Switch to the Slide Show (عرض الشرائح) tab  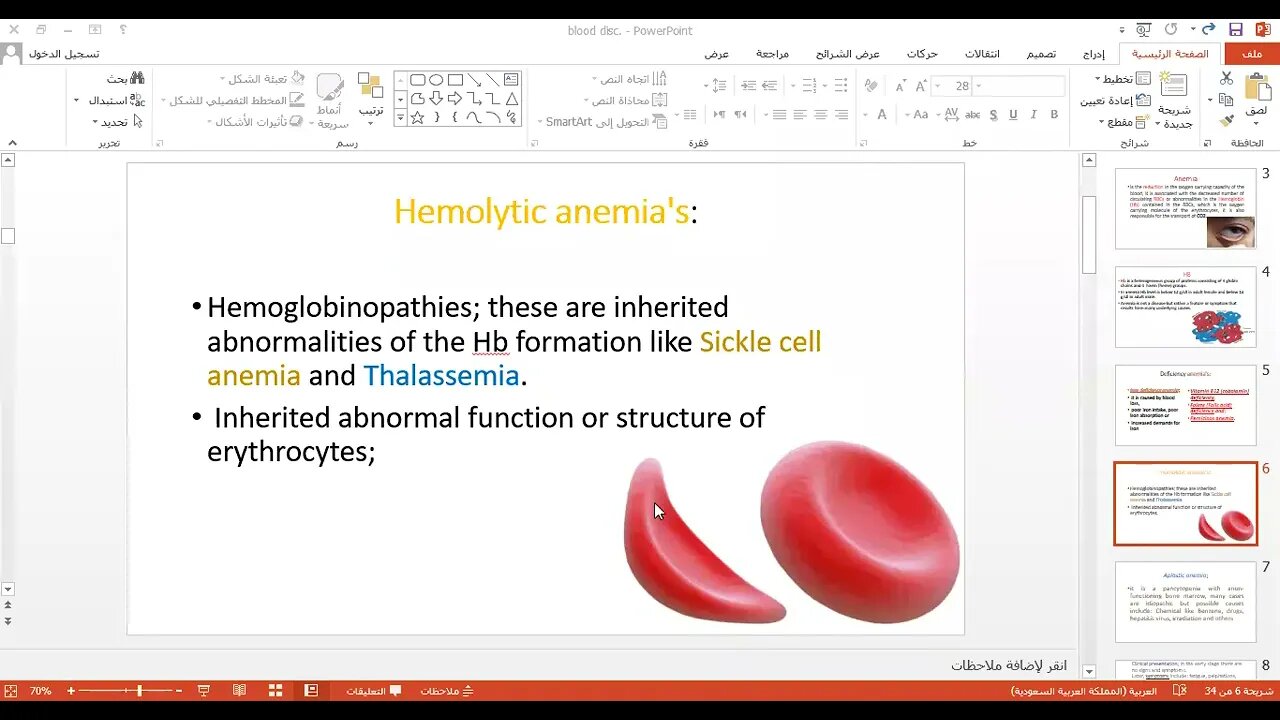click(x=847, y=54)
